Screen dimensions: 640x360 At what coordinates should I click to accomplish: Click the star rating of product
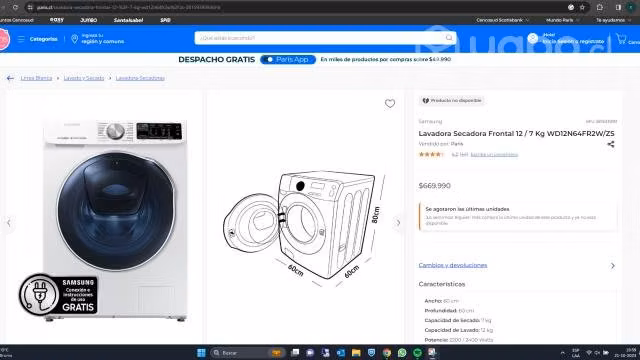coord(431,154)
